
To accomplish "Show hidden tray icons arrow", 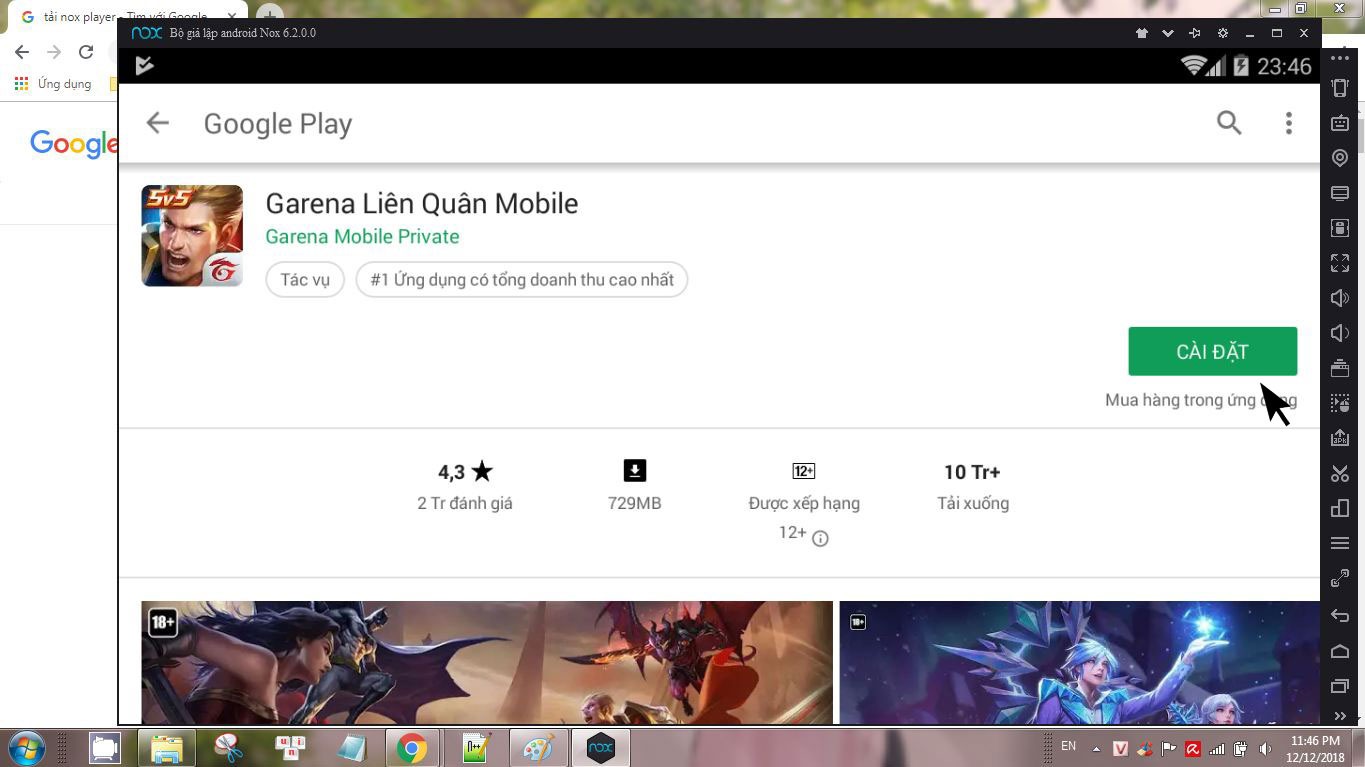I will (1097, 748).
